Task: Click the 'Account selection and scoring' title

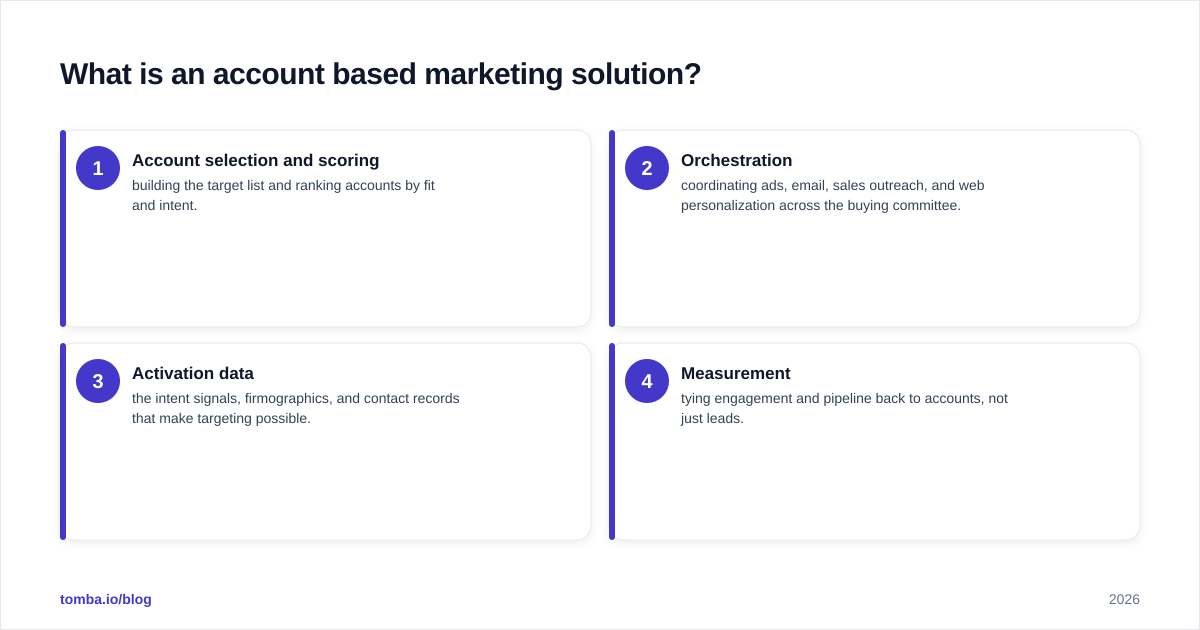Action: click(x=256, y=160)
